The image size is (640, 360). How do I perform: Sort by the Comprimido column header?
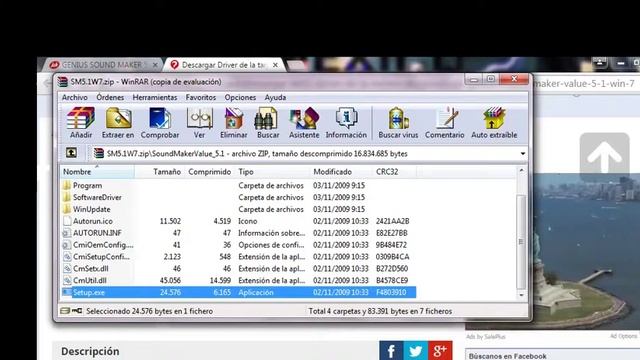(209, 172)
